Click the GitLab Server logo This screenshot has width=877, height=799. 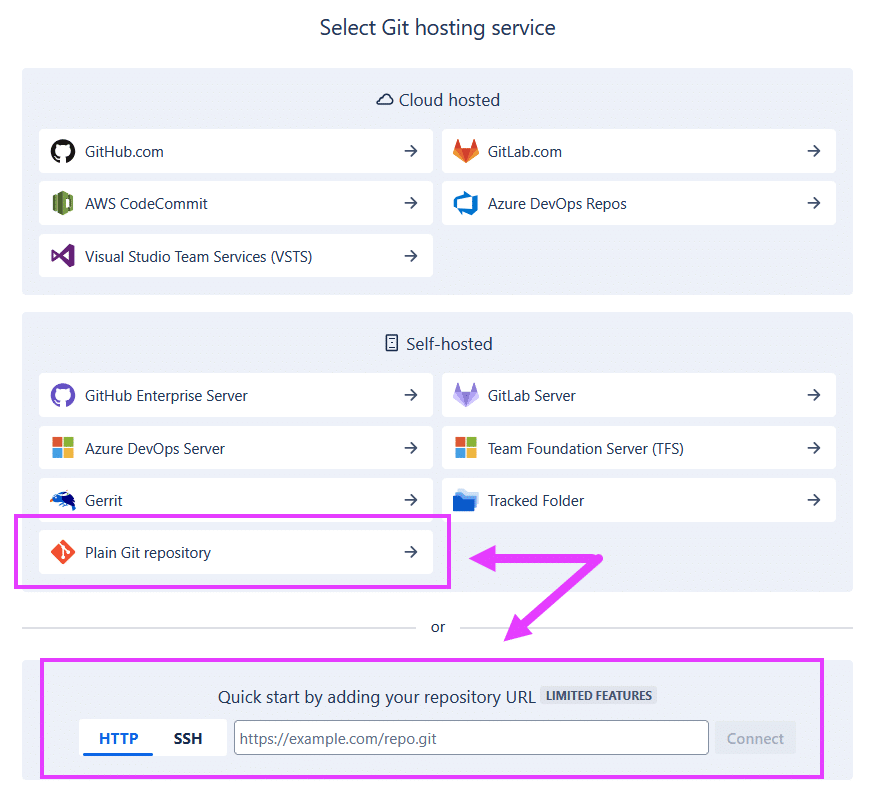(466, 396)
